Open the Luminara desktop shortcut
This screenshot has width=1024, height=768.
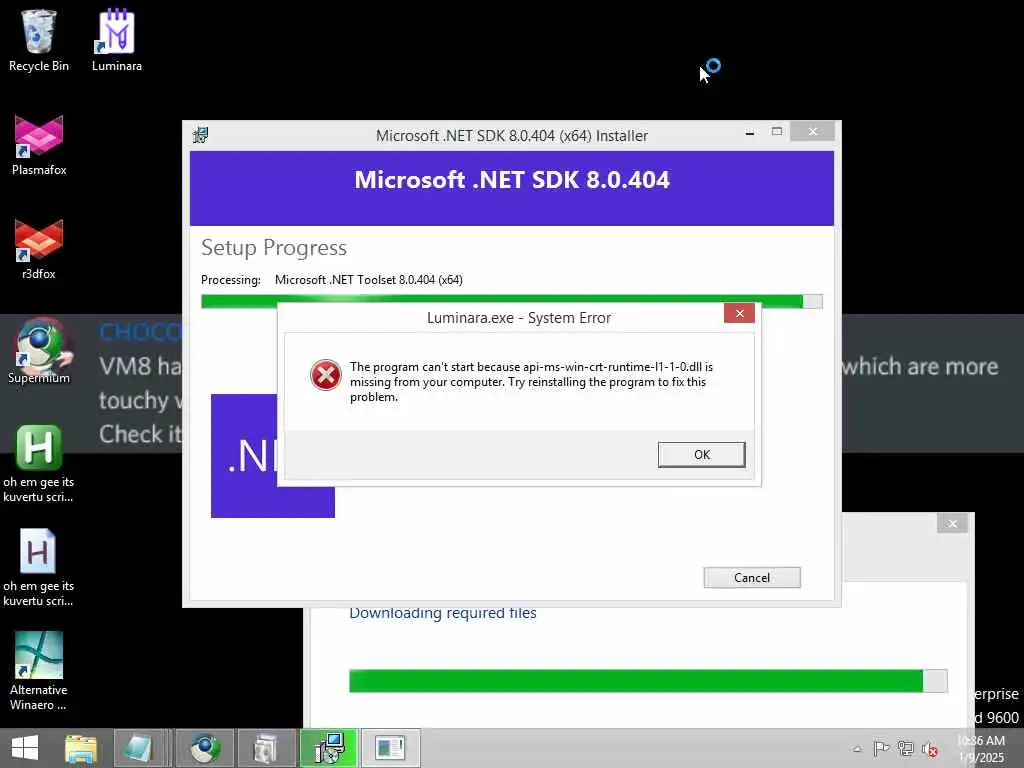click(x=117, y=40)
